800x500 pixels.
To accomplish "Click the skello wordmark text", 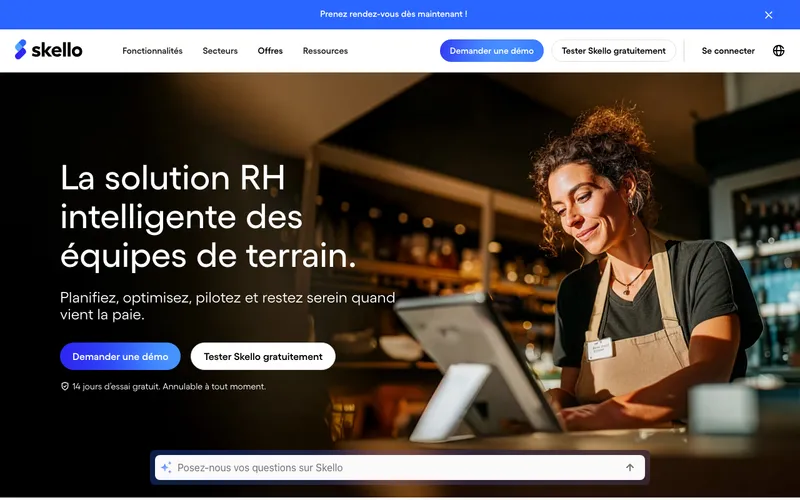I will point(57,50).
